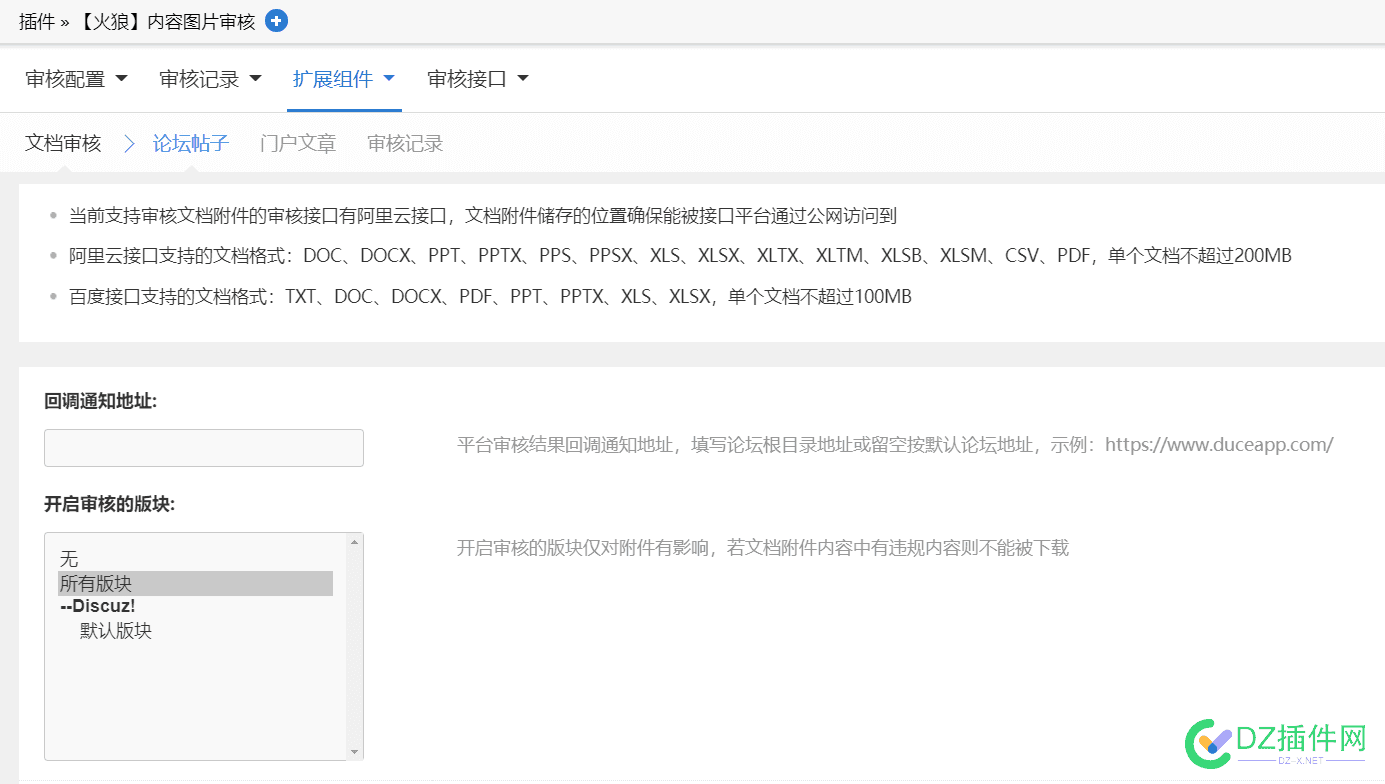Select the 论坛帖子 tab
The image size is (1385, 784).
190,143
